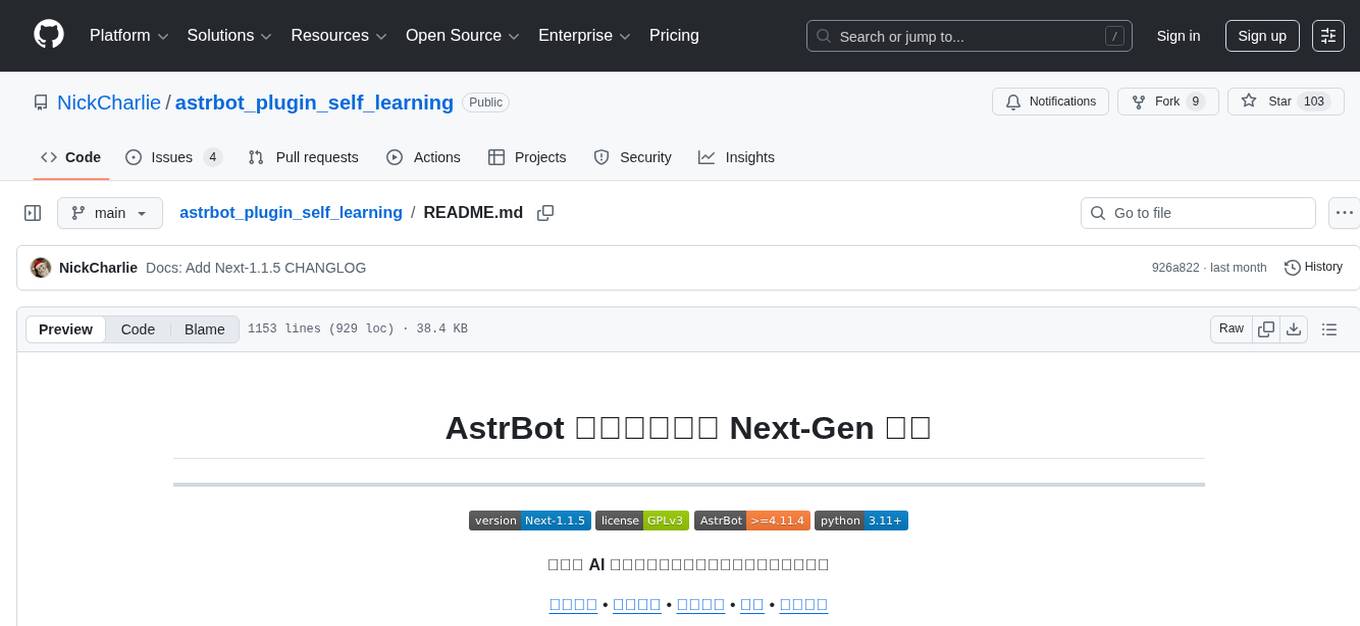The image size is (1360, 626).
Task: Download the raw README.md file
Action: coord(1294,328)
